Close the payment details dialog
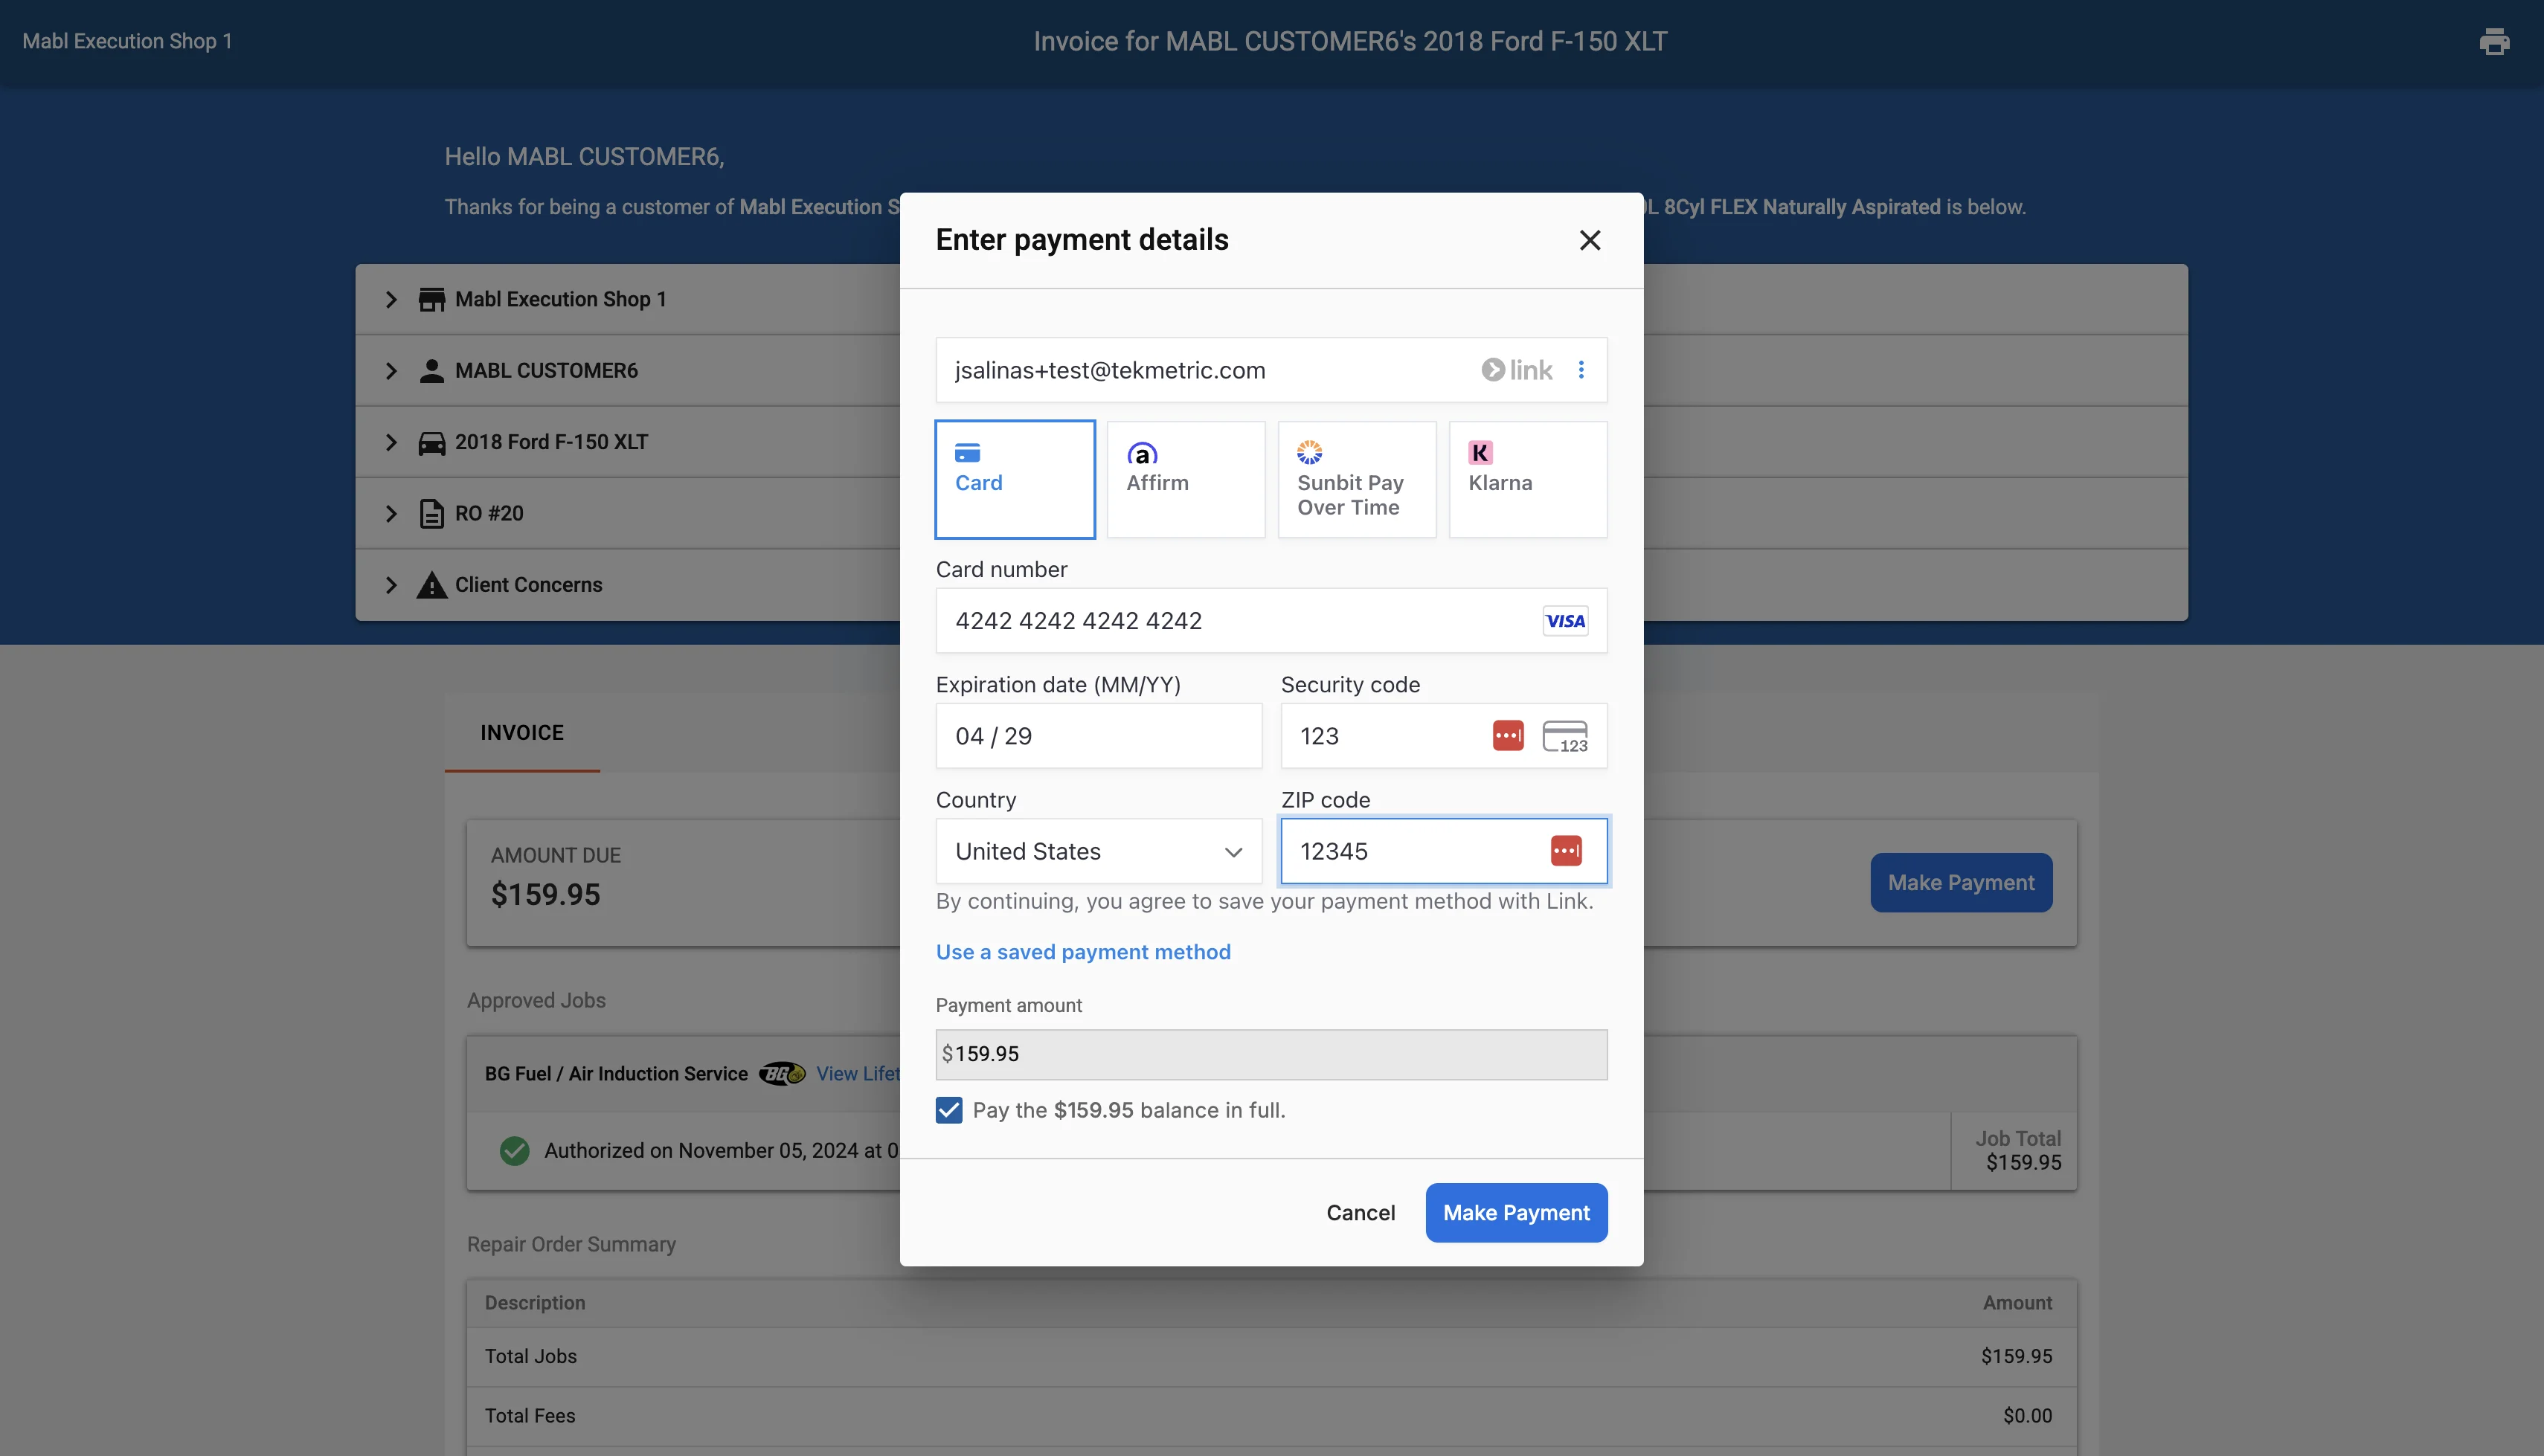 pos(1590,240)
